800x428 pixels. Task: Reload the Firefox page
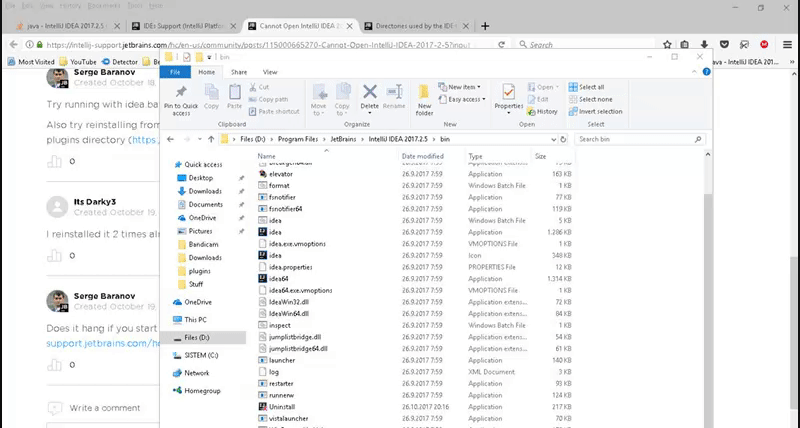pyautogui.click(x=502, y=45)
